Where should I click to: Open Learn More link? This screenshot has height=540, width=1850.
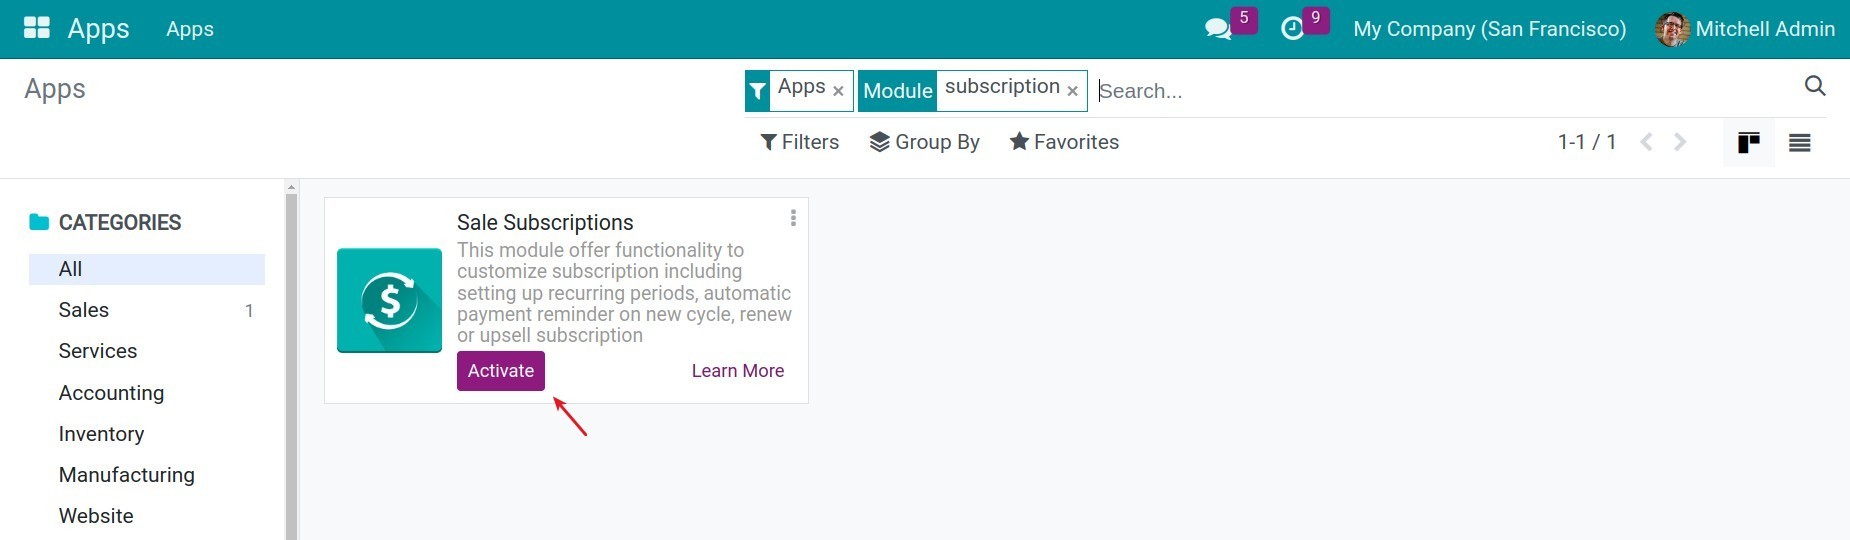(737, 371)
